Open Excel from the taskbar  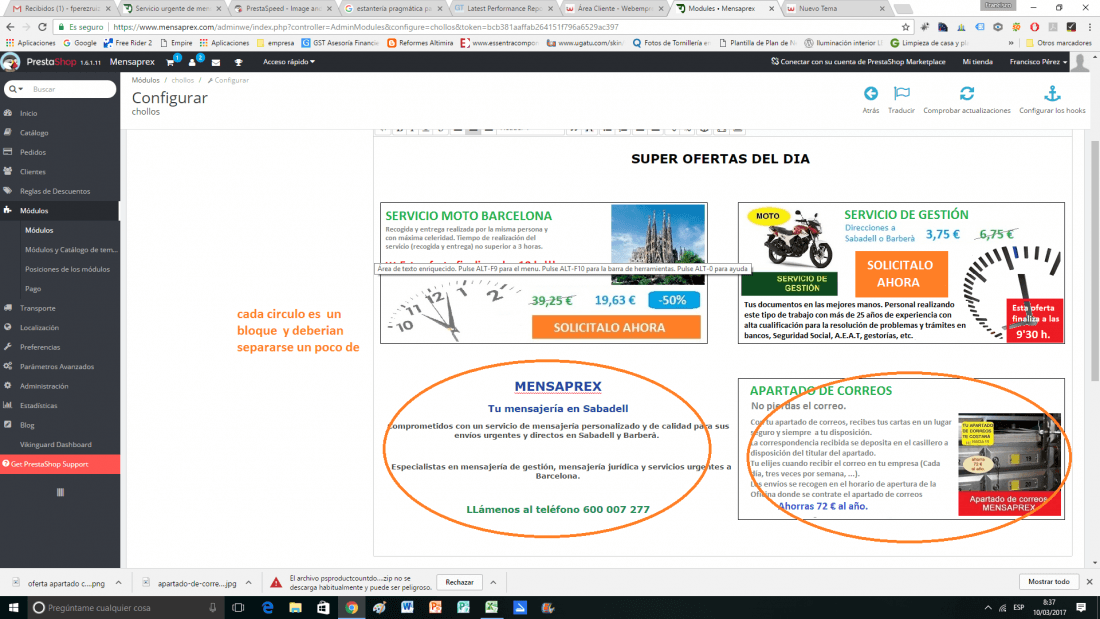point(491,607)
